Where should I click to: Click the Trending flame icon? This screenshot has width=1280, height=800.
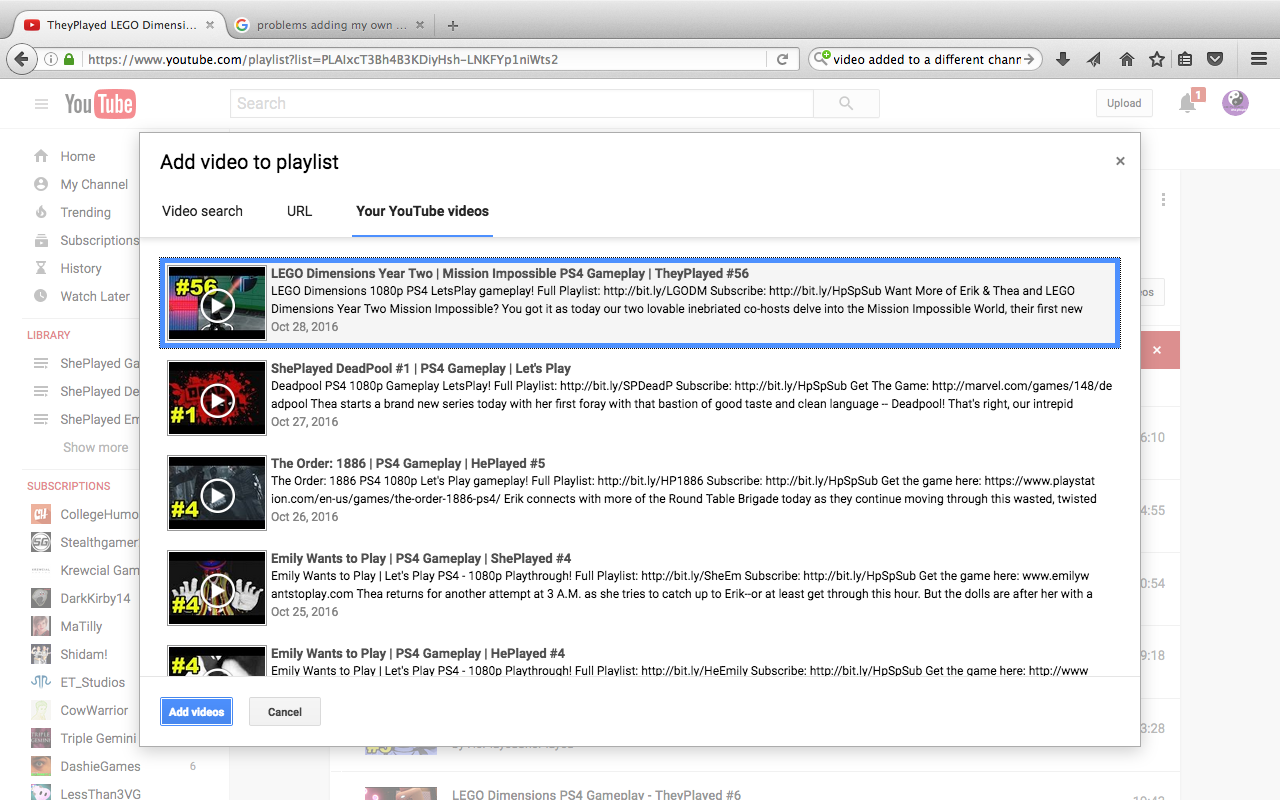(x=41, y=212)
